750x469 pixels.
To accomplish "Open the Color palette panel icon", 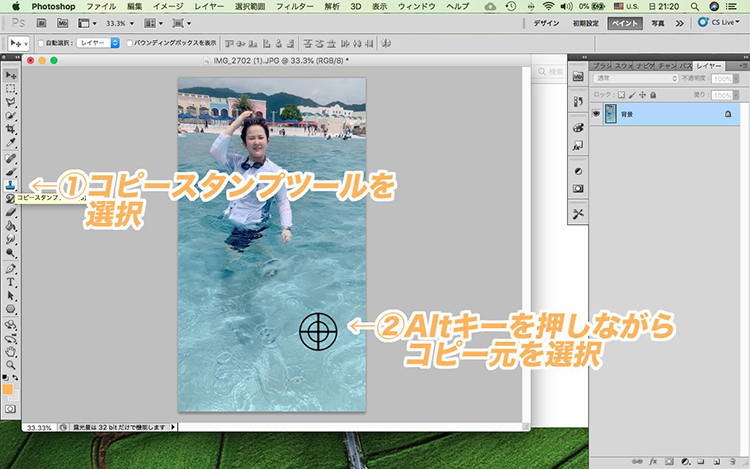I will (578, 128).
